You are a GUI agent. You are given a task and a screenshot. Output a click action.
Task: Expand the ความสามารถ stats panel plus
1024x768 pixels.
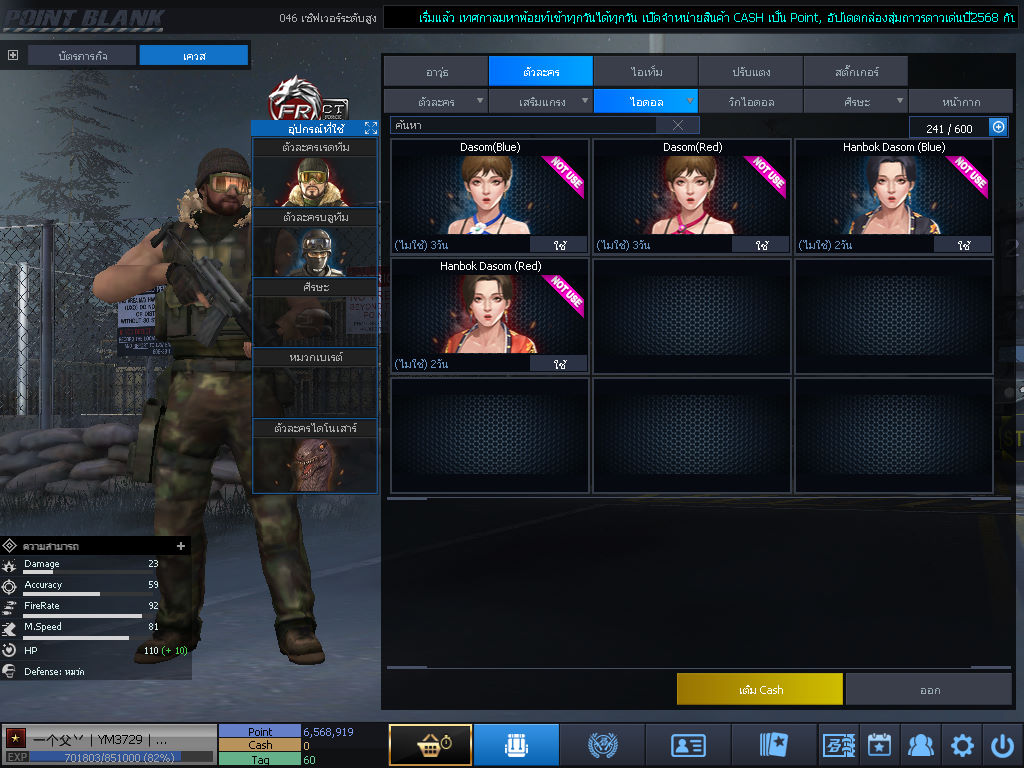(x=181, y=546)
